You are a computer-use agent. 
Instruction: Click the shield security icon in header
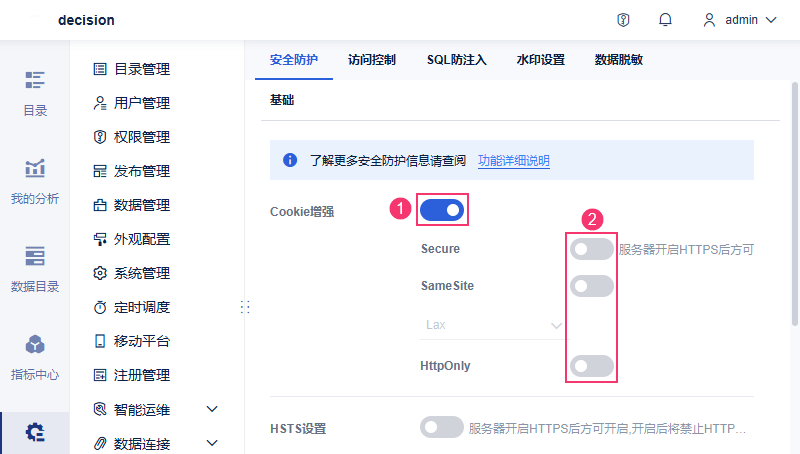623,20
